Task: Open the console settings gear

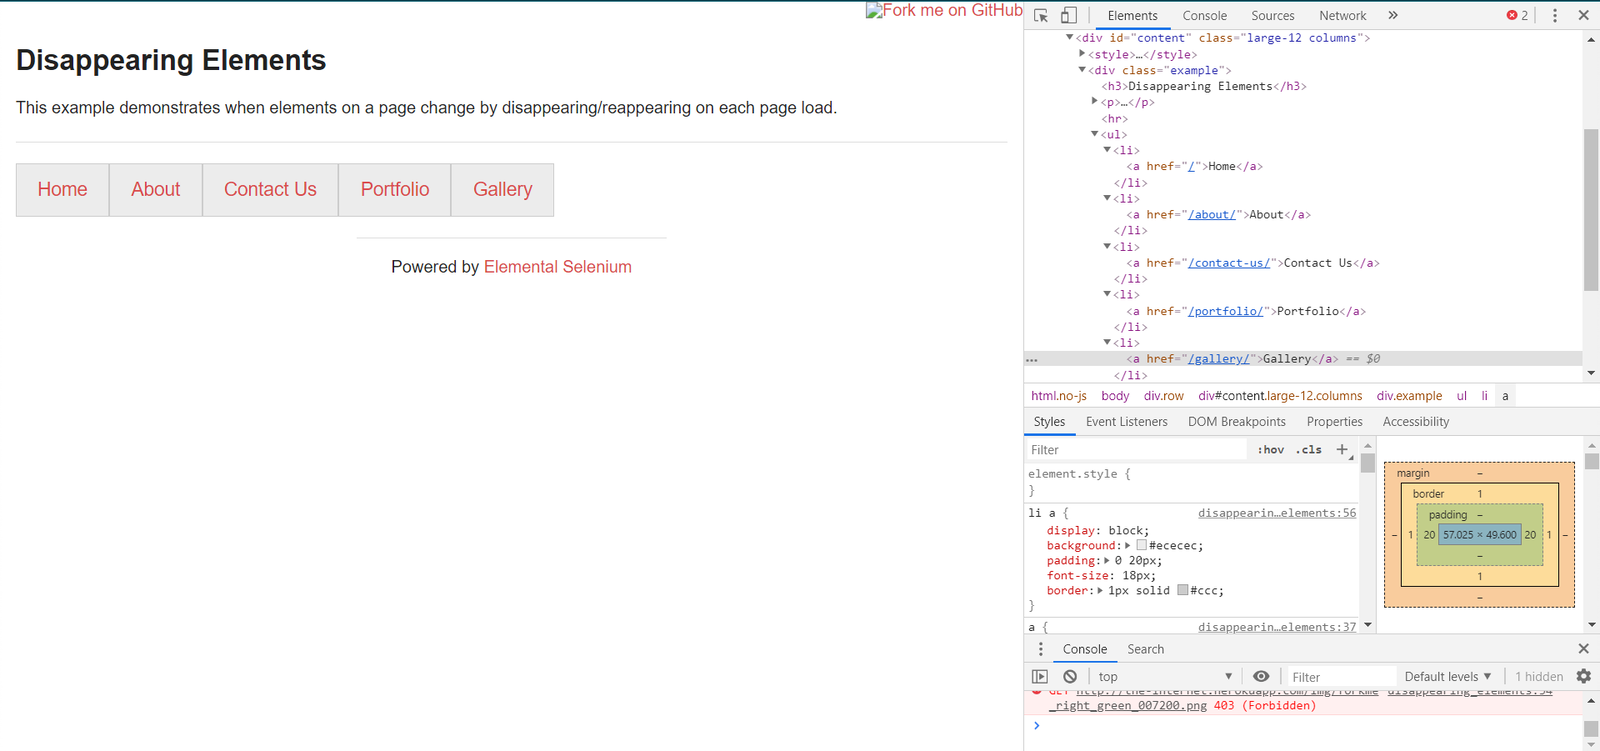Action: pos(1584,677)
